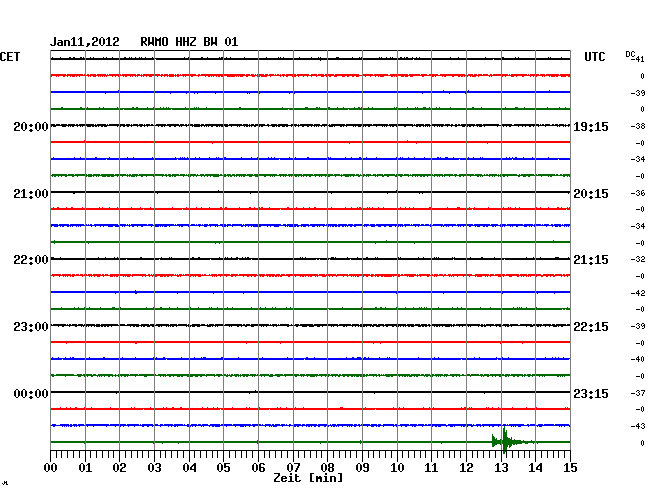The image size is (650, 494).
Task: Click the DC value -41
Action: [639, 59]
